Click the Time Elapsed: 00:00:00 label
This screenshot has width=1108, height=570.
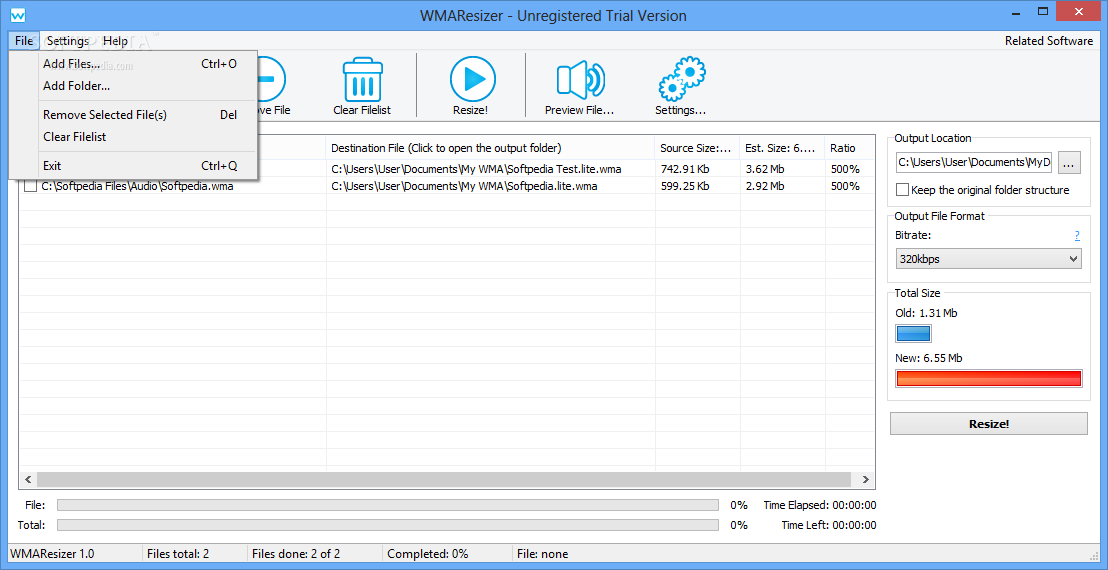(x=820, y=505)
